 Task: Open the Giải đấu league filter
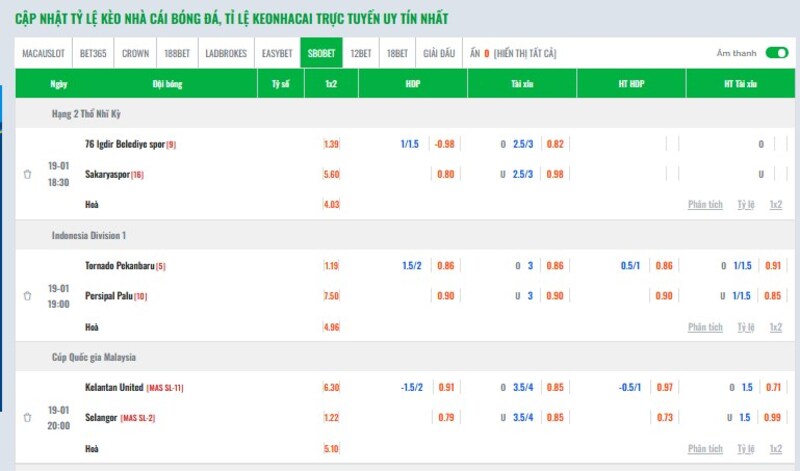coord(439,53)
